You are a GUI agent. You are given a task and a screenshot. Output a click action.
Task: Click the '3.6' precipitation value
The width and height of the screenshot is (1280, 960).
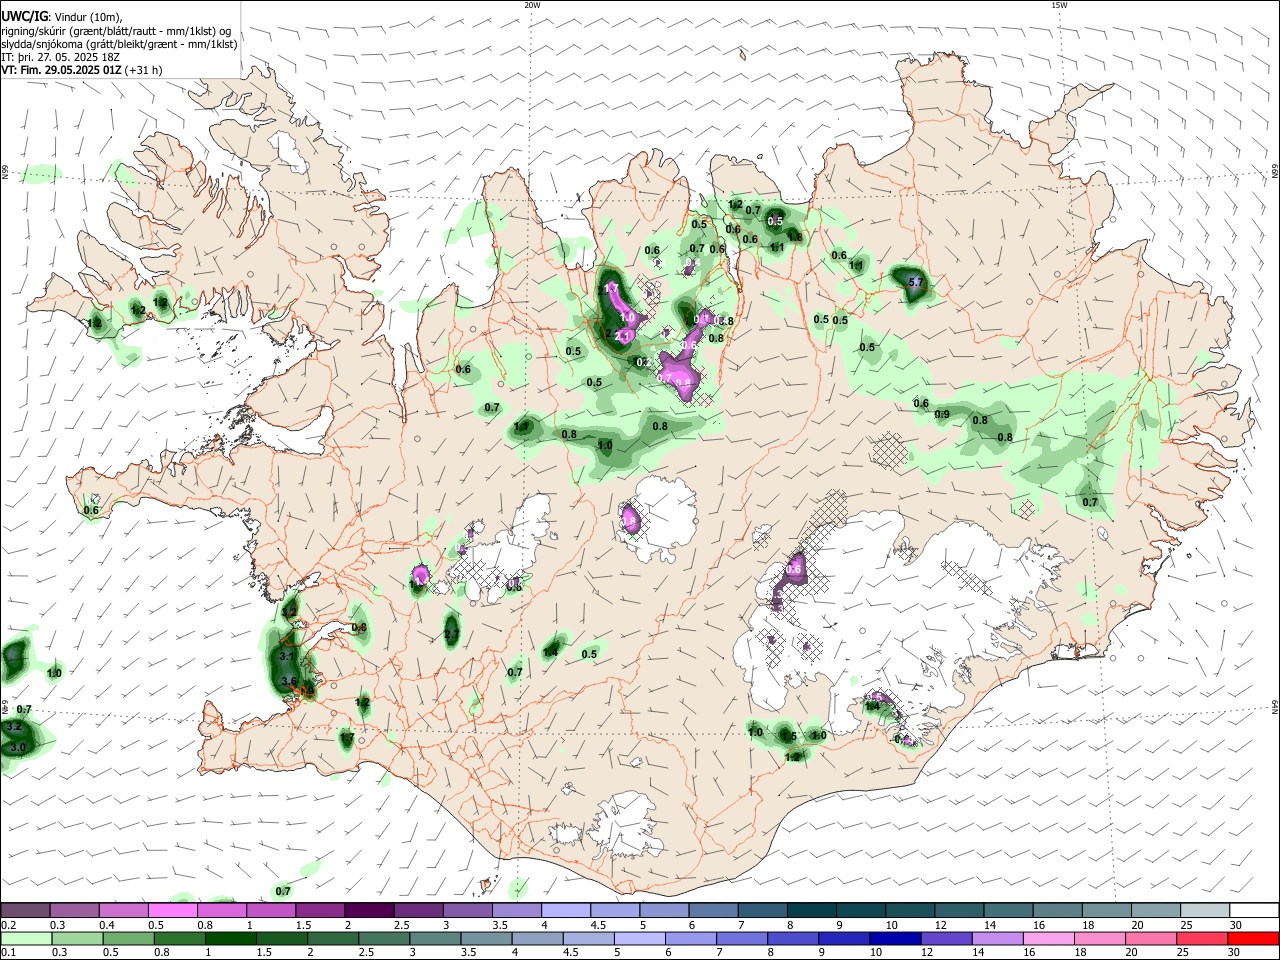(x=289, y=681)
